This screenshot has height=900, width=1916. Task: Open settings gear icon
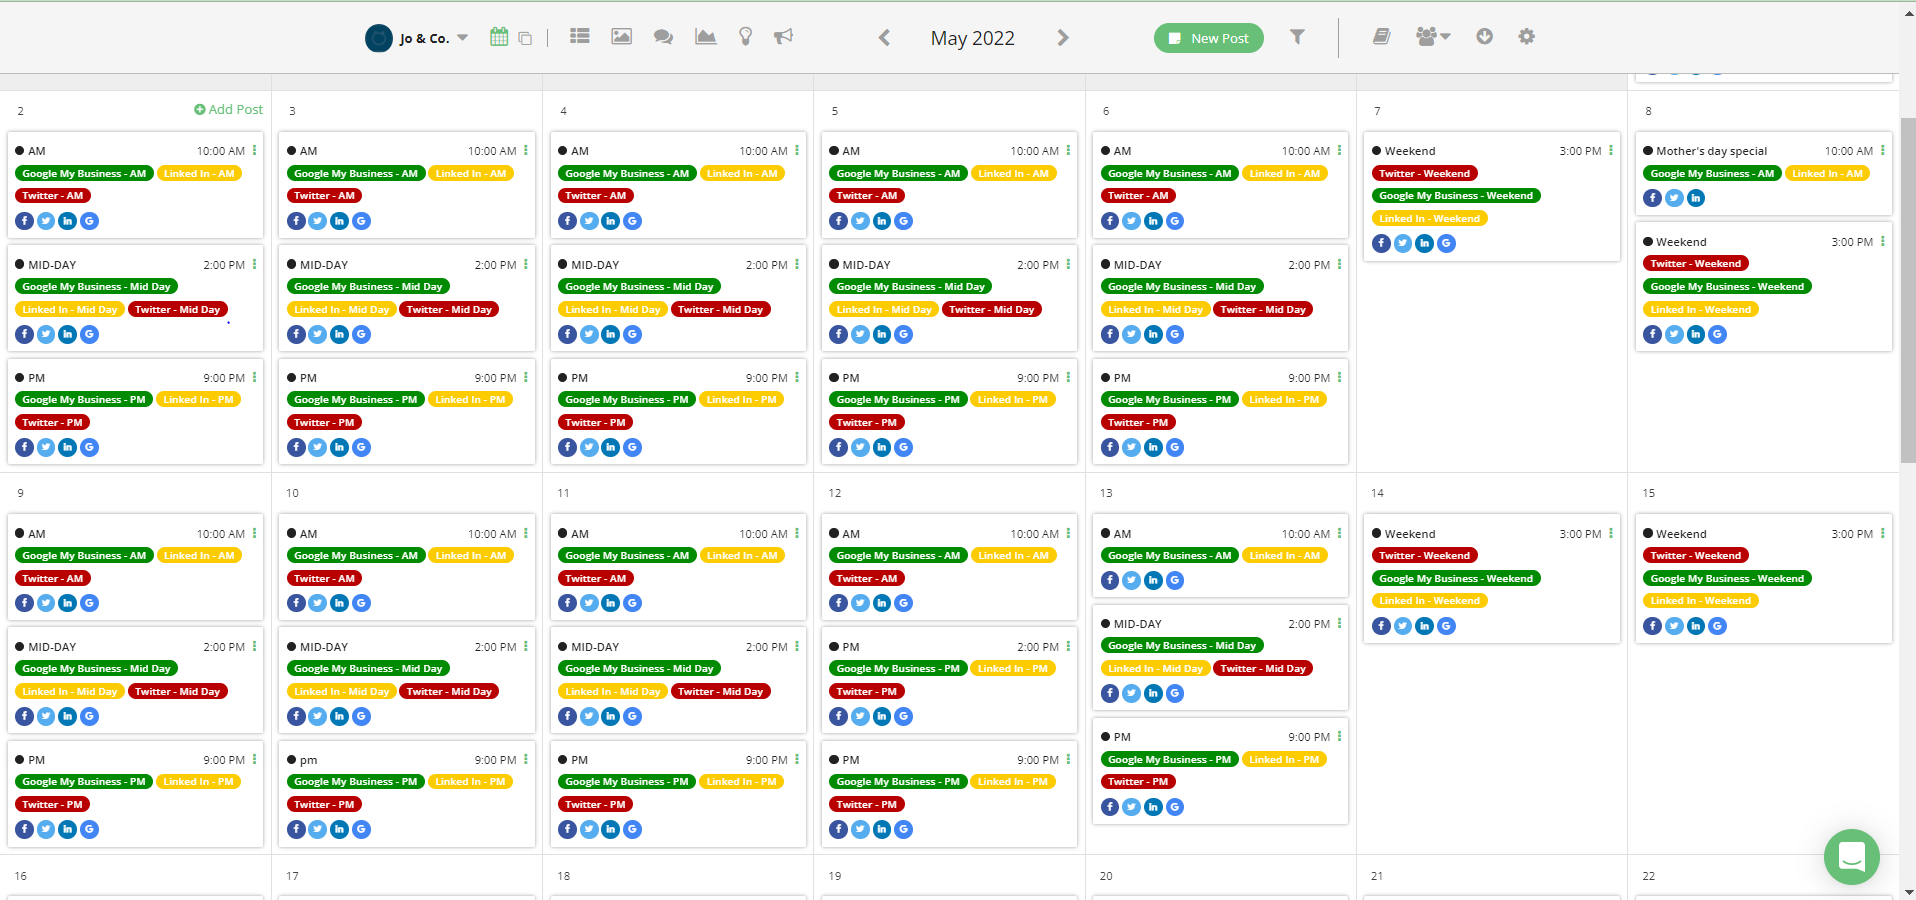click(1526, 36)
